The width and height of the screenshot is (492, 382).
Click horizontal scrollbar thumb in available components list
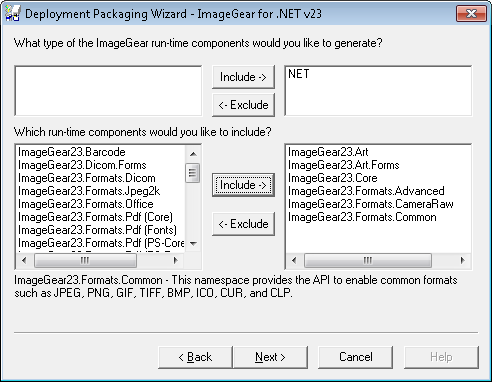(85, 260)
